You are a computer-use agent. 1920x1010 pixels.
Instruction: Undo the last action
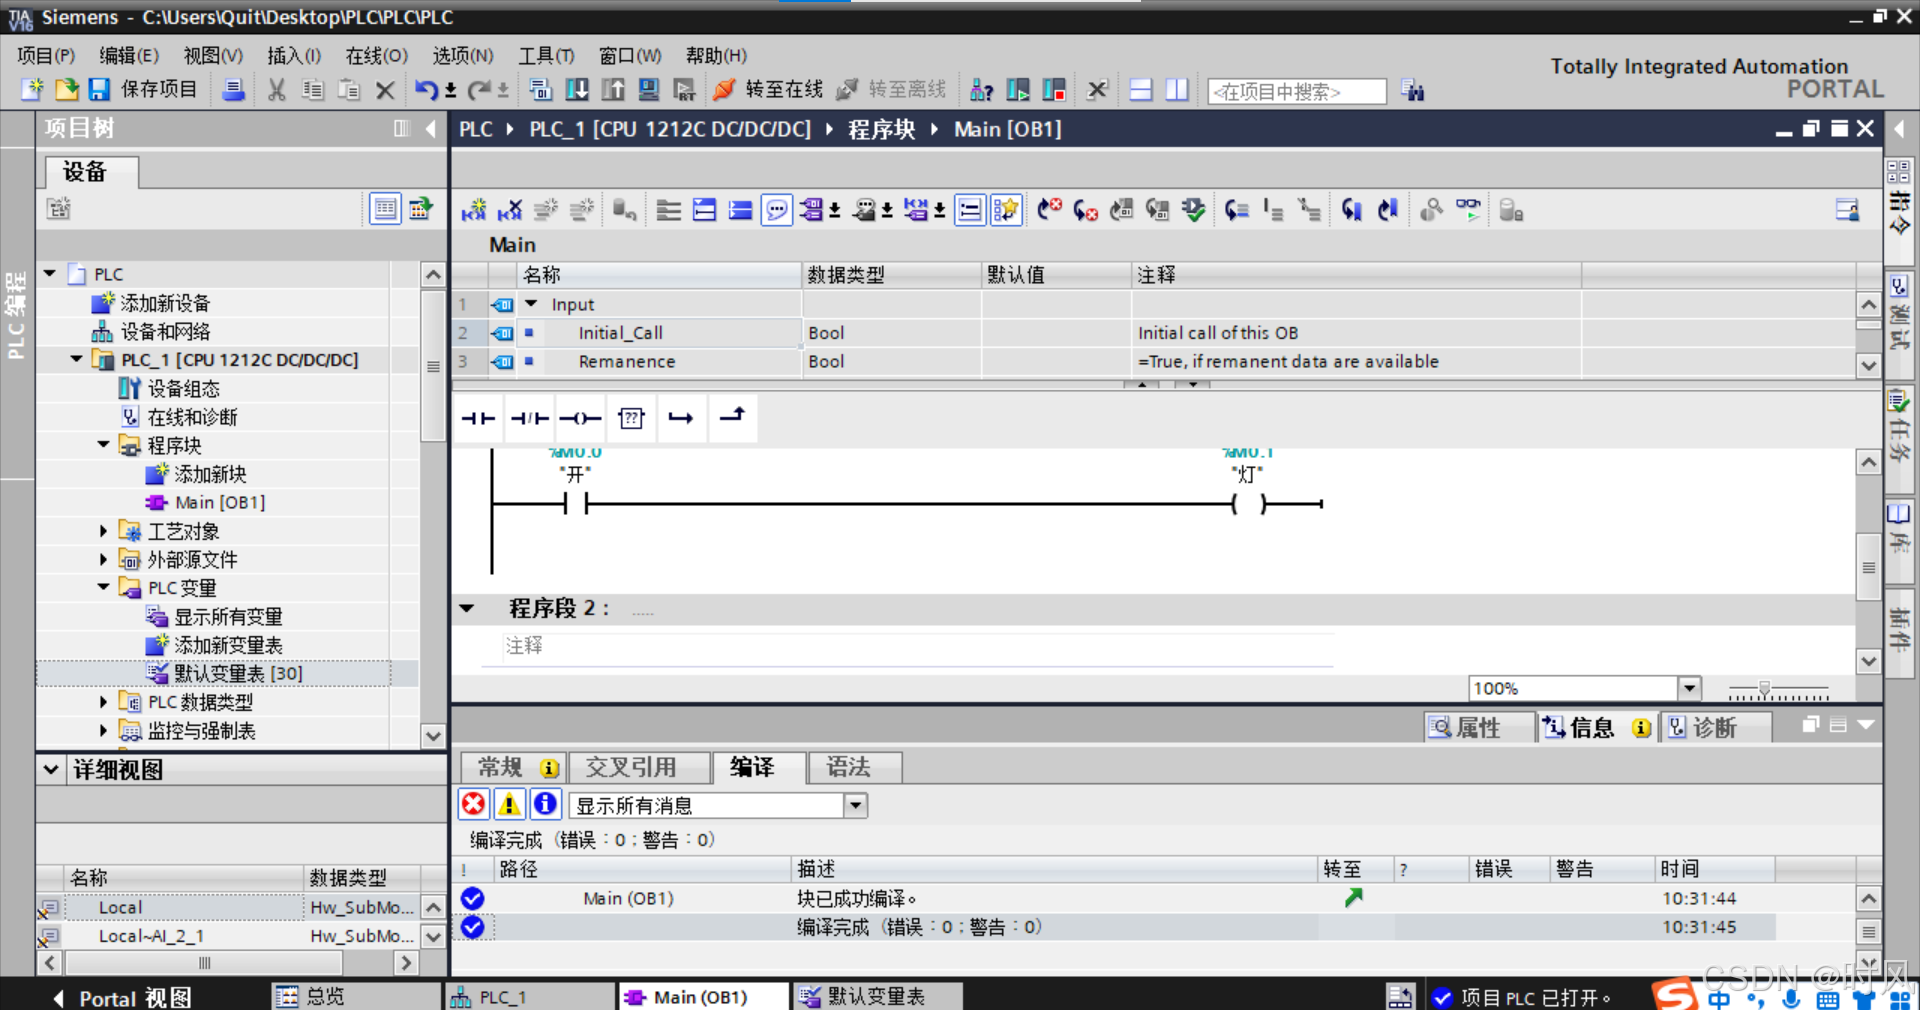click(426, 90)
